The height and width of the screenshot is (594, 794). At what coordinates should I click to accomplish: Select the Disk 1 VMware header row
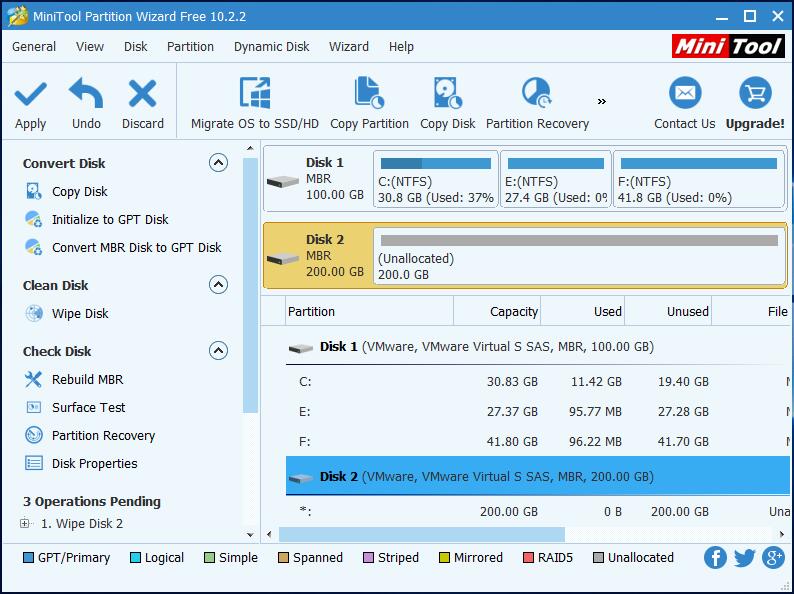click(x=538, y=347)
